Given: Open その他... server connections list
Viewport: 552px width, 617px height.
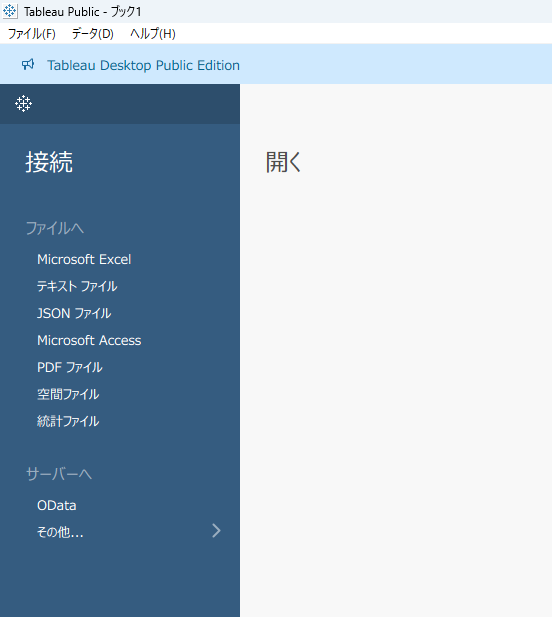Looking at the screenshot, I should [x=60, y=532].
